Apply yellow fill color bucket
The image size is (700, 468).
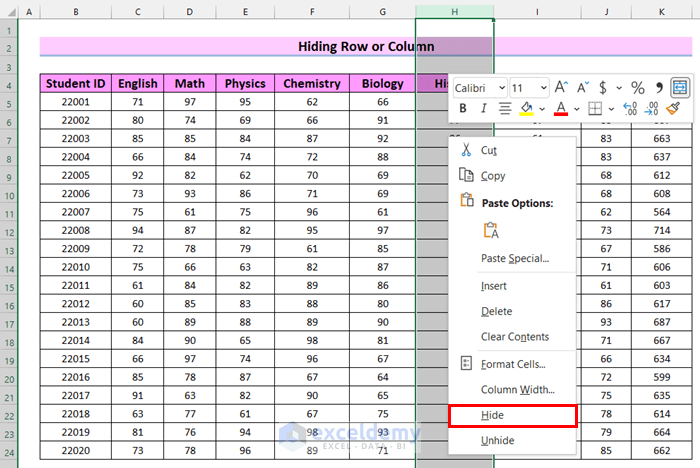pos(527,109)
